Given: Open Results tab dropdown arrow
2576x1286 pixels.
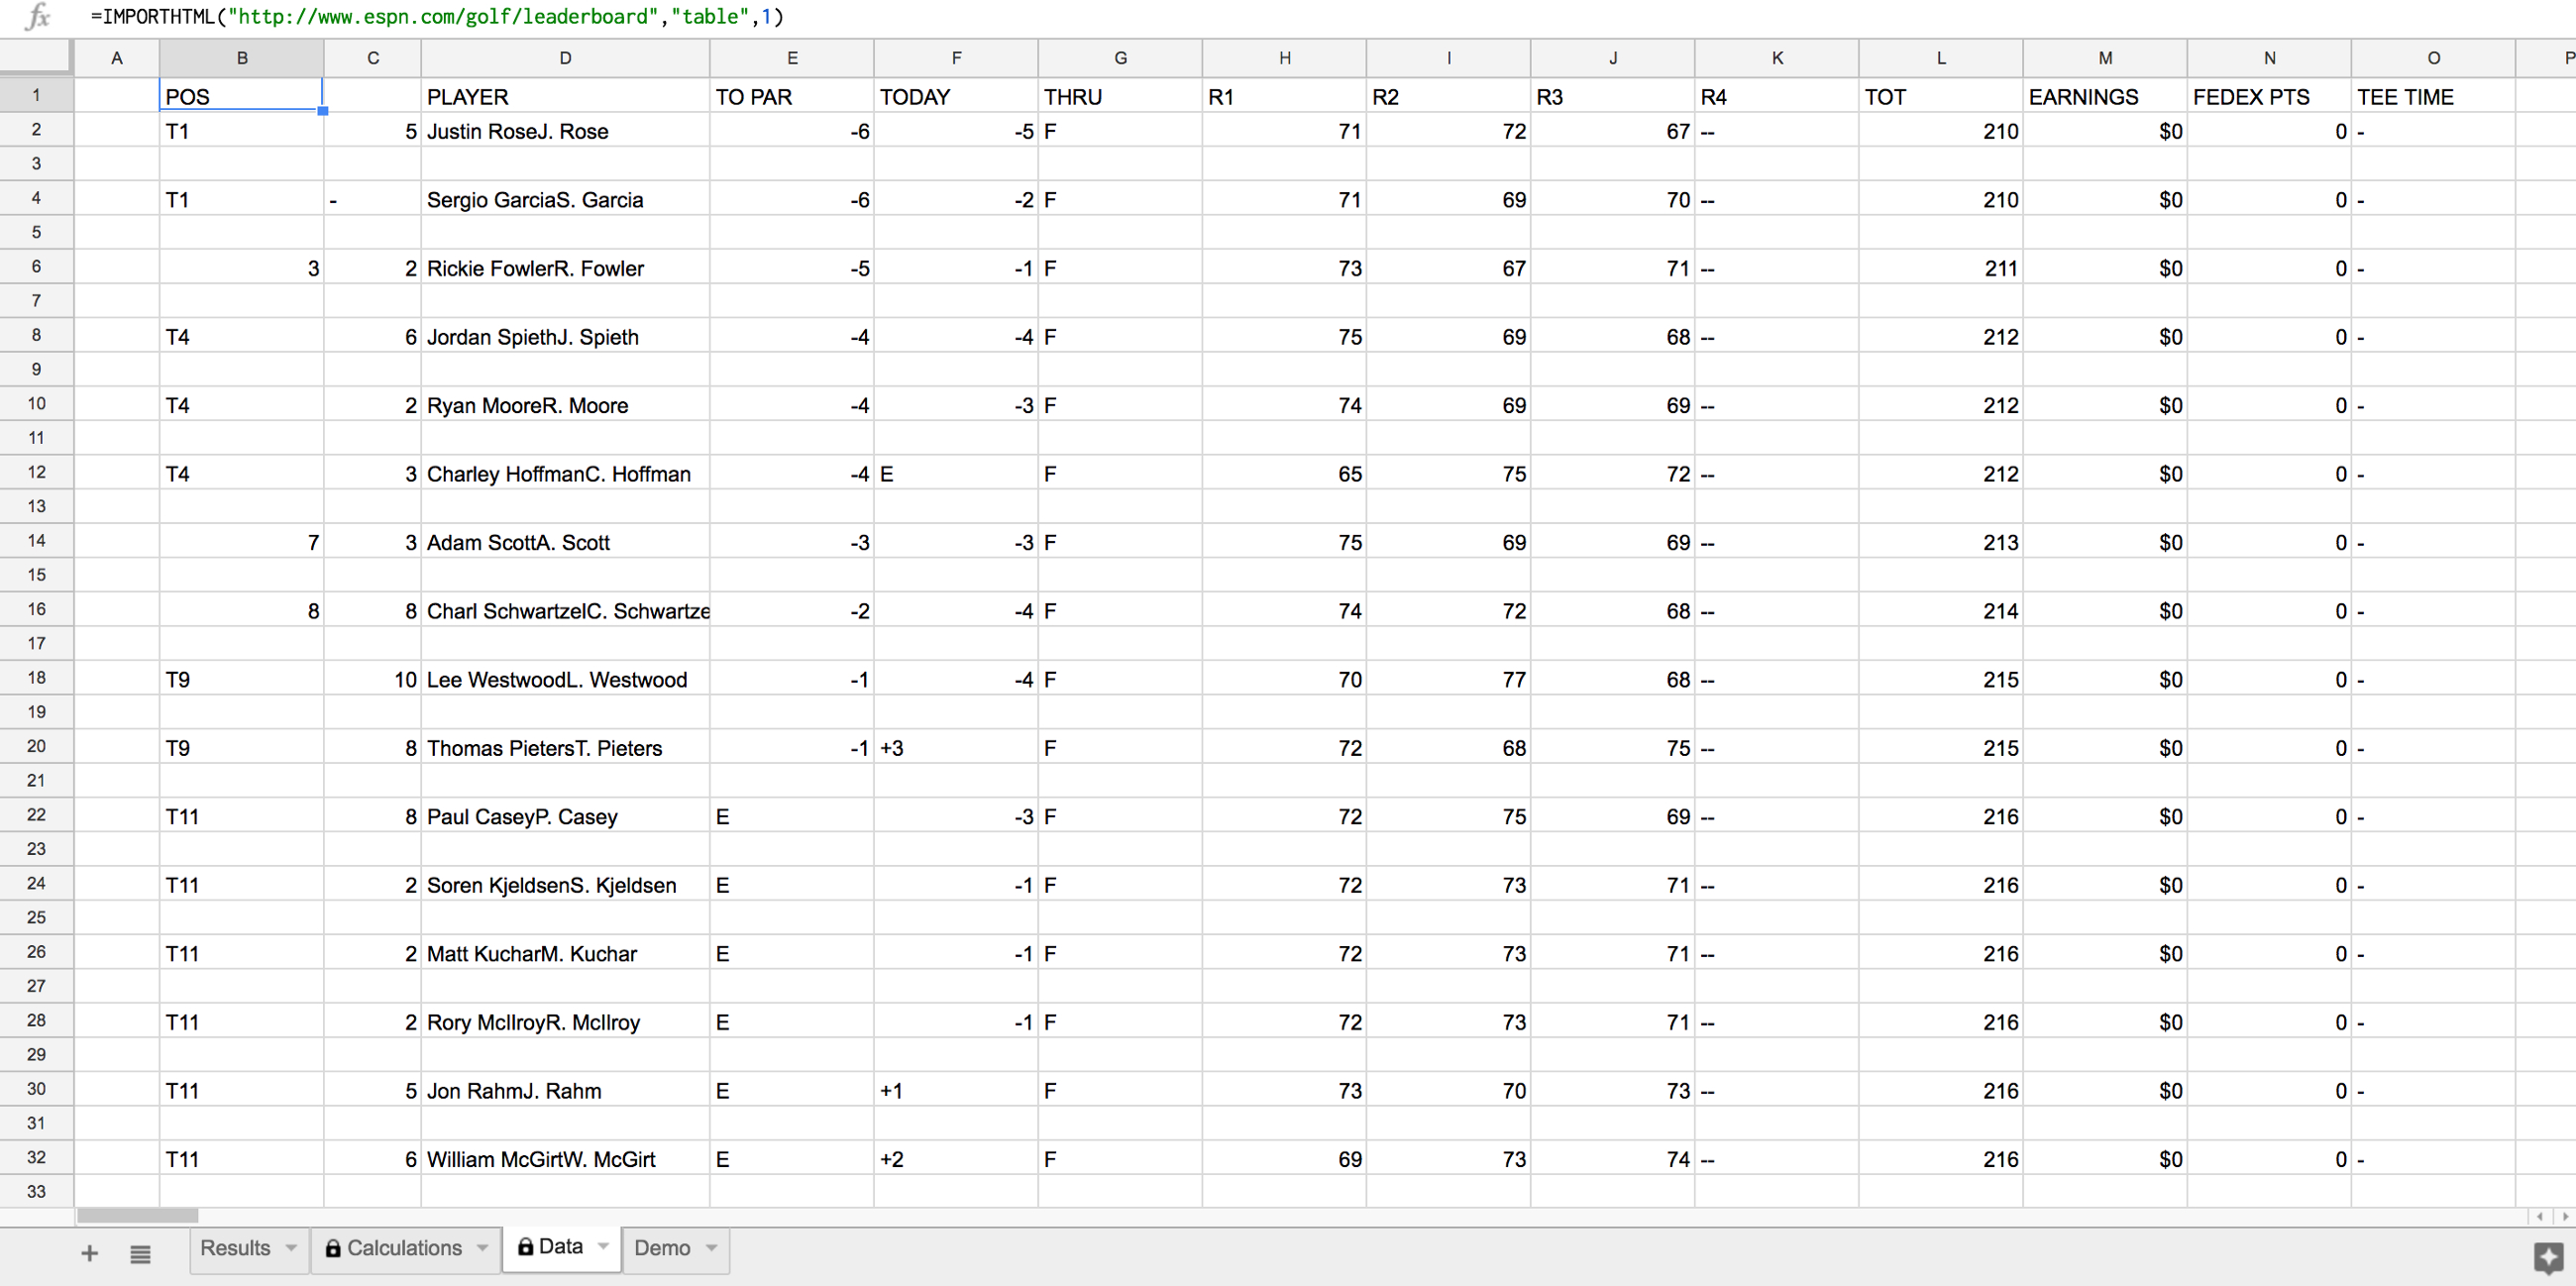Looking at the screenshot, I should click(291, 1247).
